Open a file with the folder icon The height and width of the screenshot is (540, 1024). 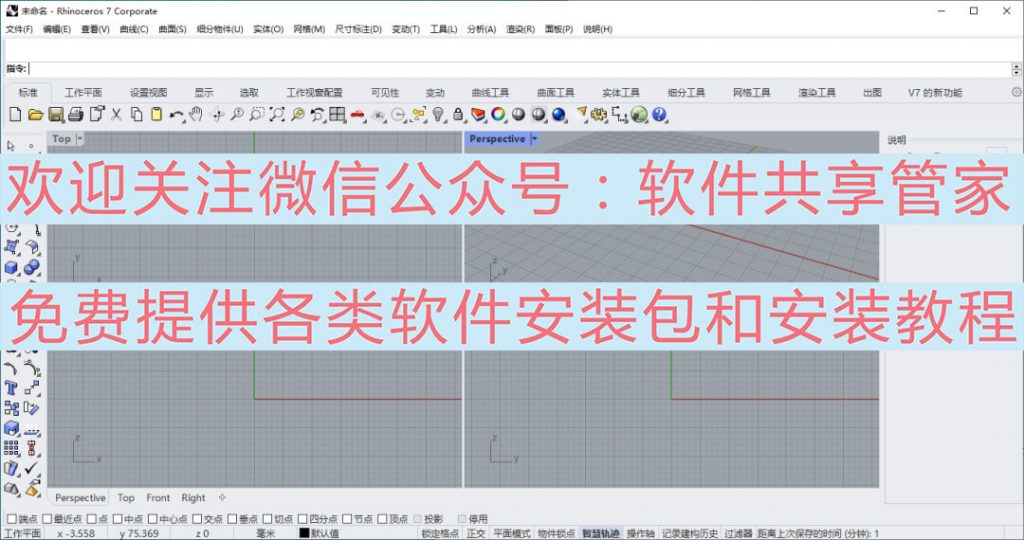(x=35, y=115)
